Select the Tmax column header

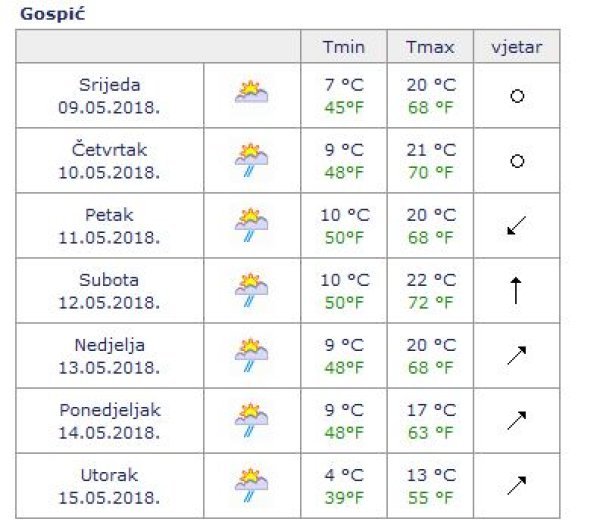point(431,47)
